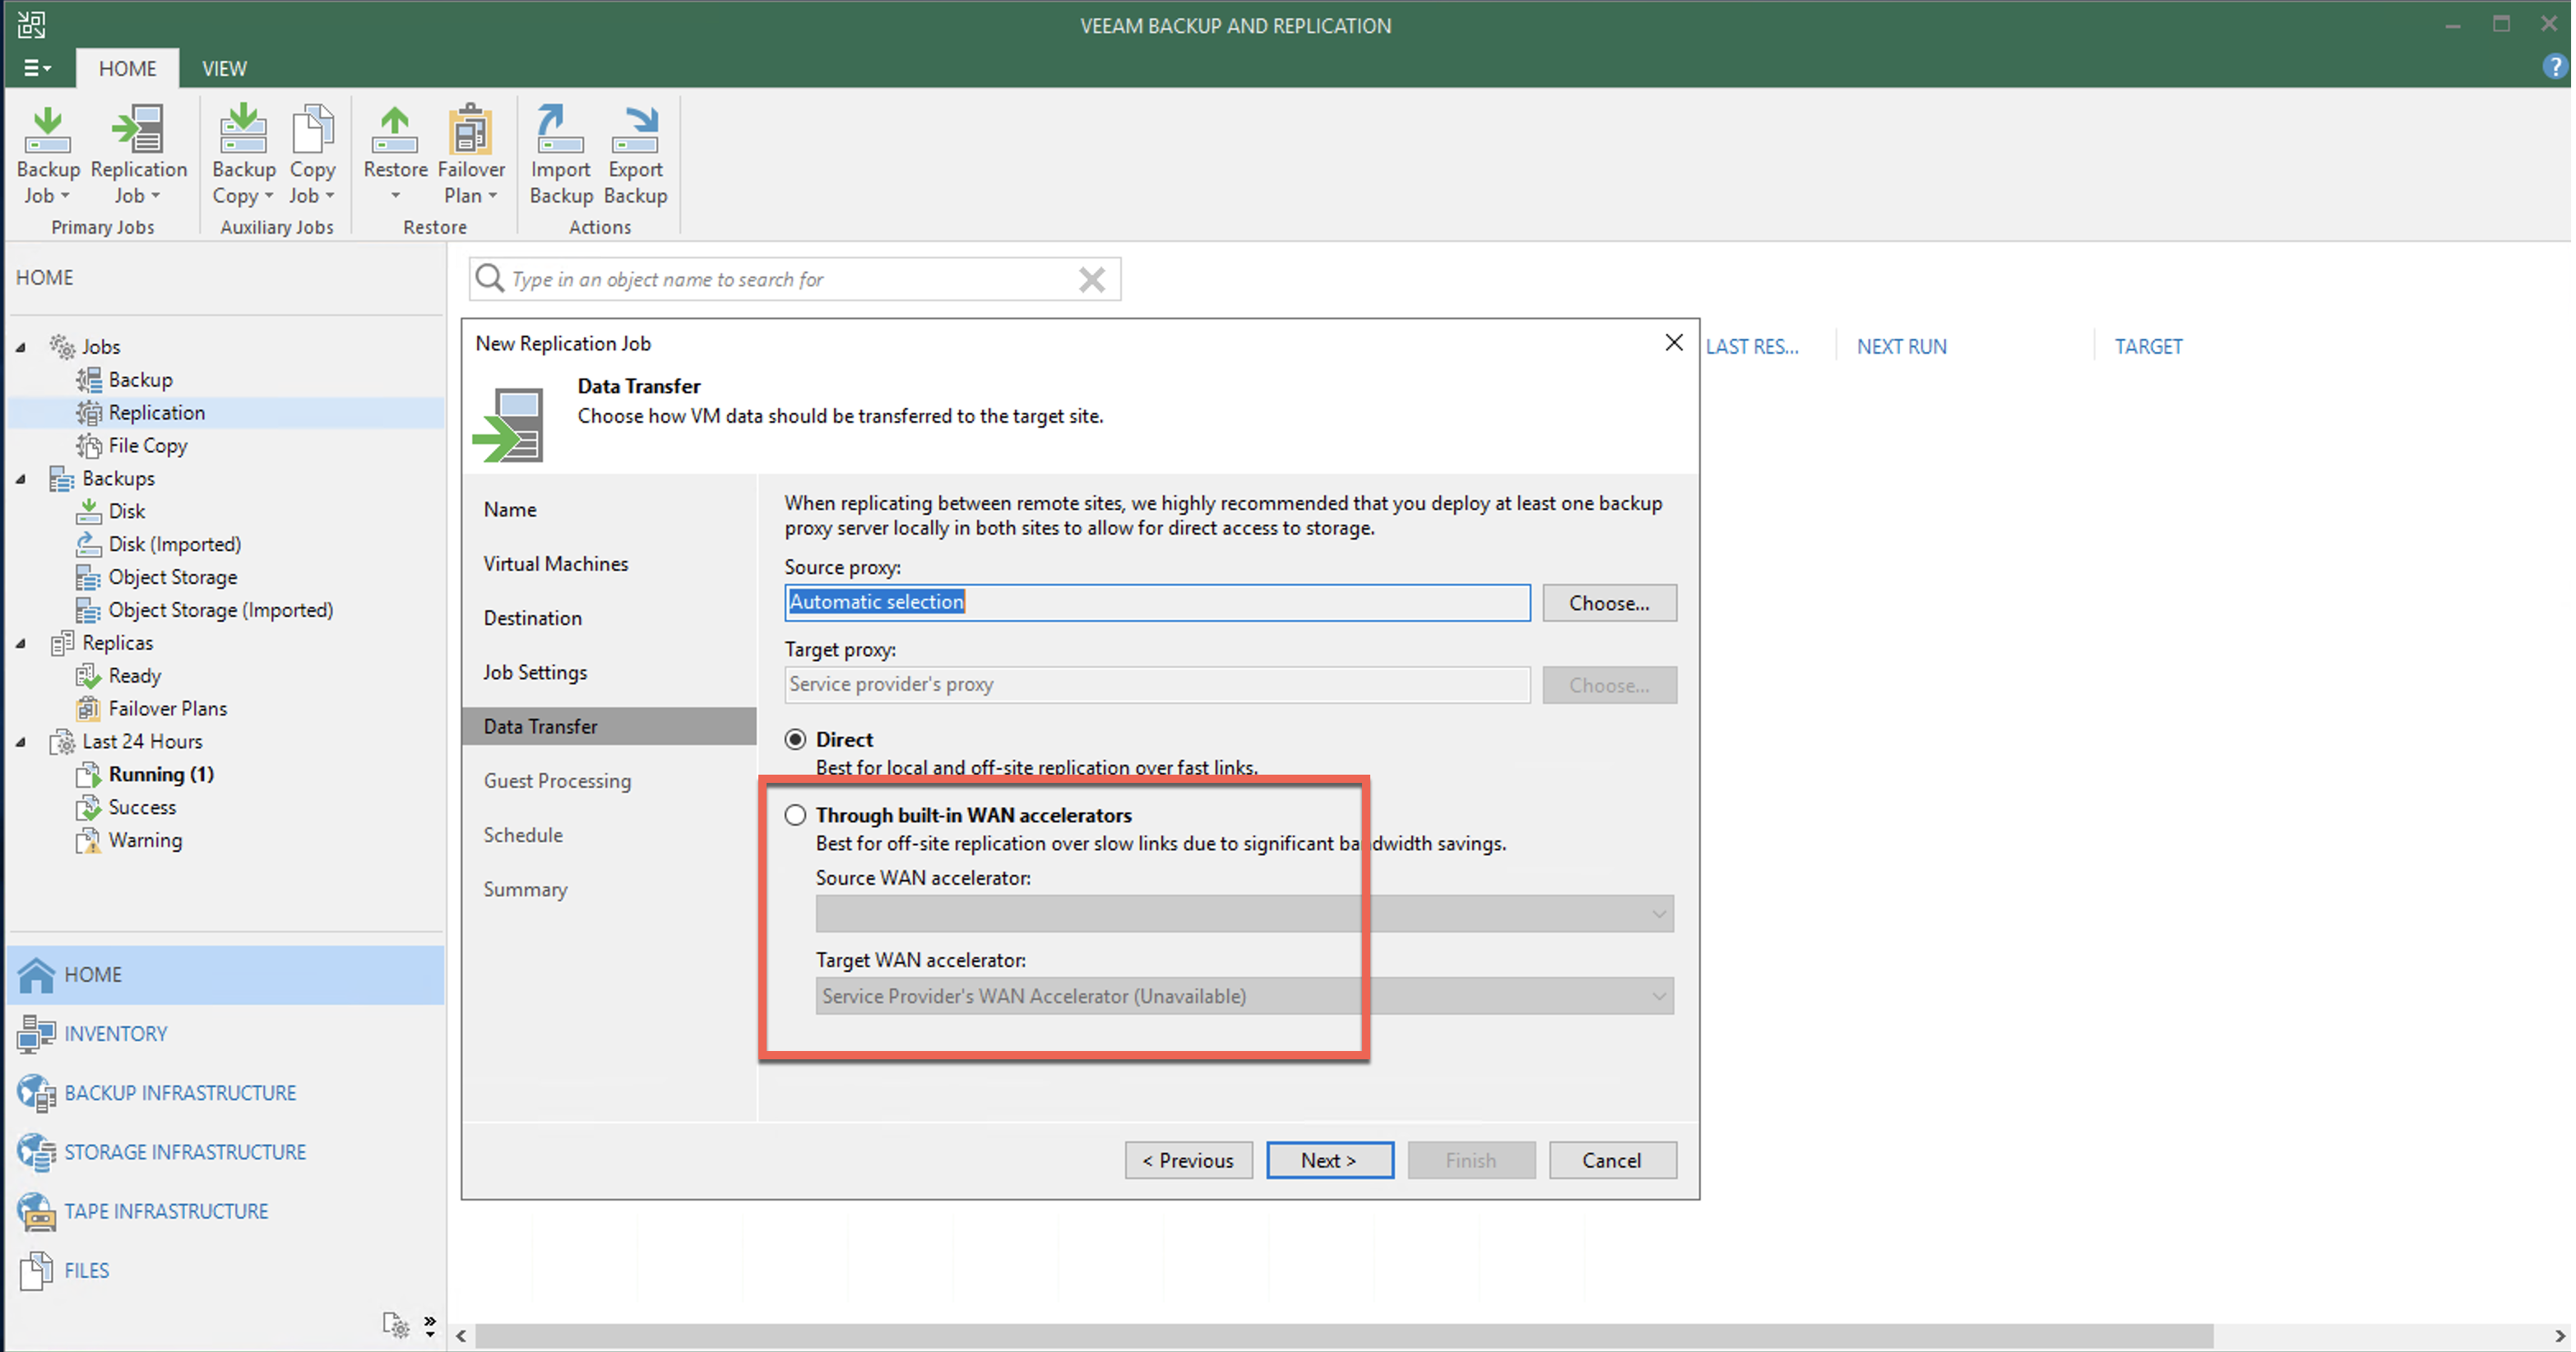
Task: Click Choose next to Source proxy
Action: (1608, 603)
